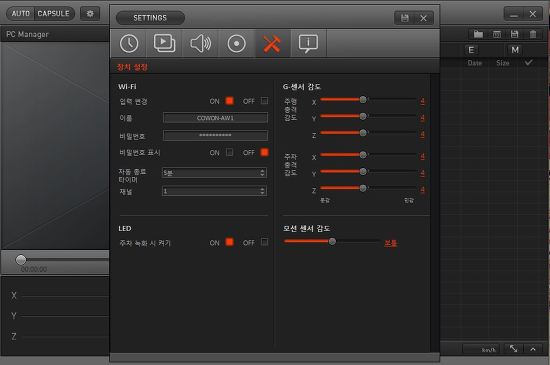The height and width of the screenshot is (365, 550).
Task: Select the M filter button
Action: 515,50
